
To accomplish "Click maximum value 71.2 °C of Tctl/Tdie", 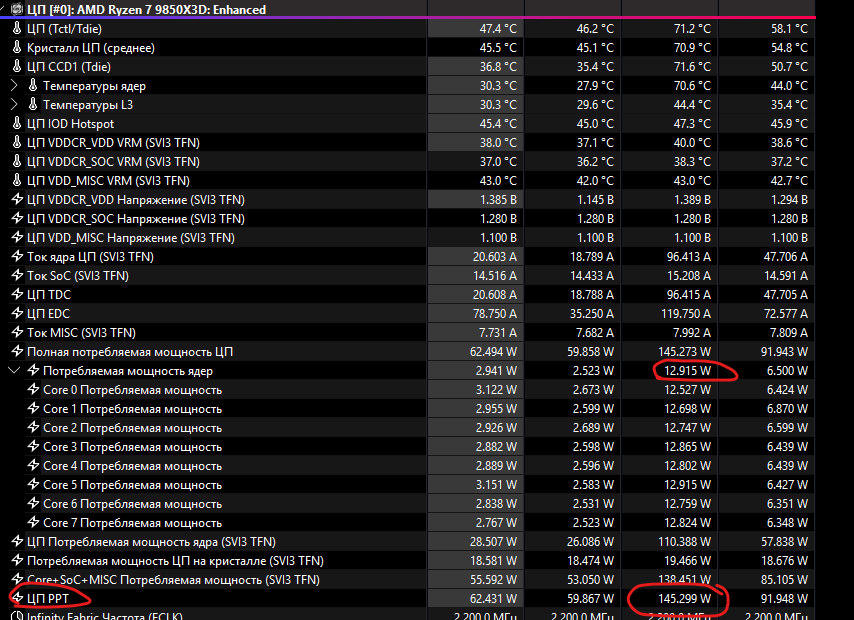I will tap(692, 29).
